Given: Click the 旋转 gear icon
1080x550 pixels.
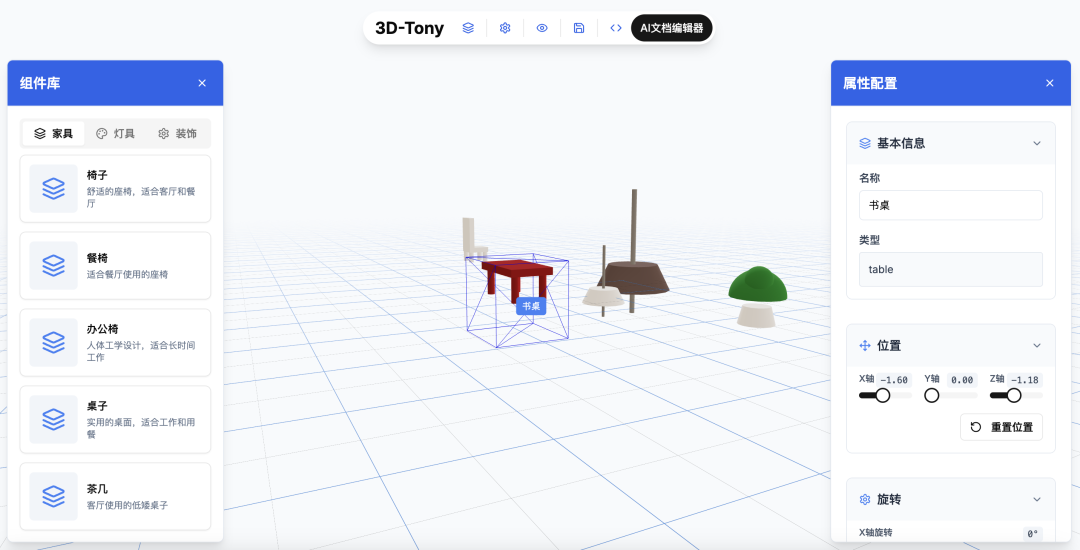Looking at the screenshot, I should tap(865, 499).
